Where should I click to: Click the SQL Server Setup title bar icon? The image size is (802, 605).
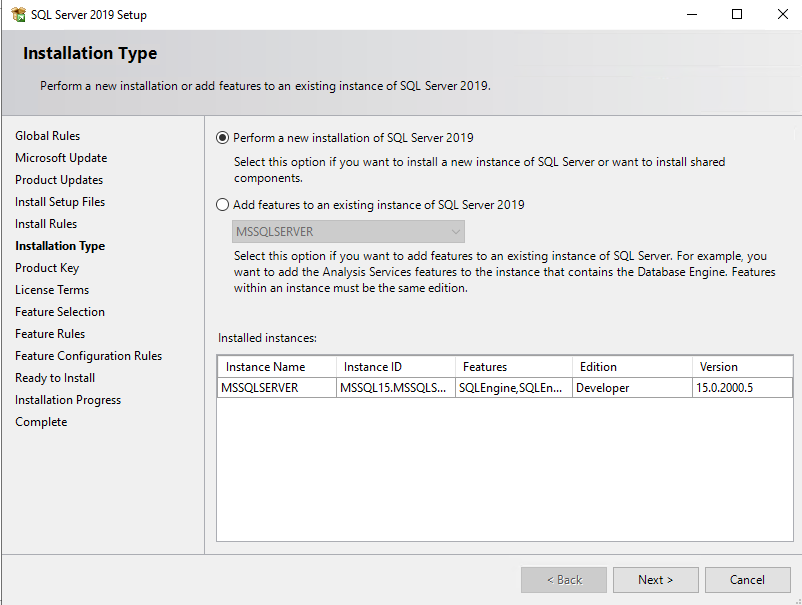point(18,15)
